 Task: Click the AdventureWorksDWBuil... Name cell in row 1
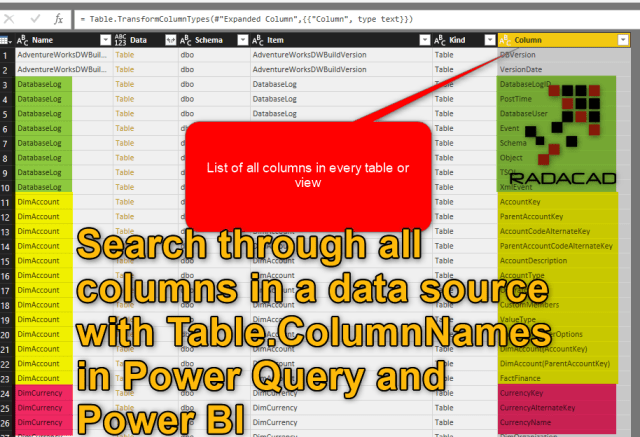pyautogui.click(x=64, y=55)
